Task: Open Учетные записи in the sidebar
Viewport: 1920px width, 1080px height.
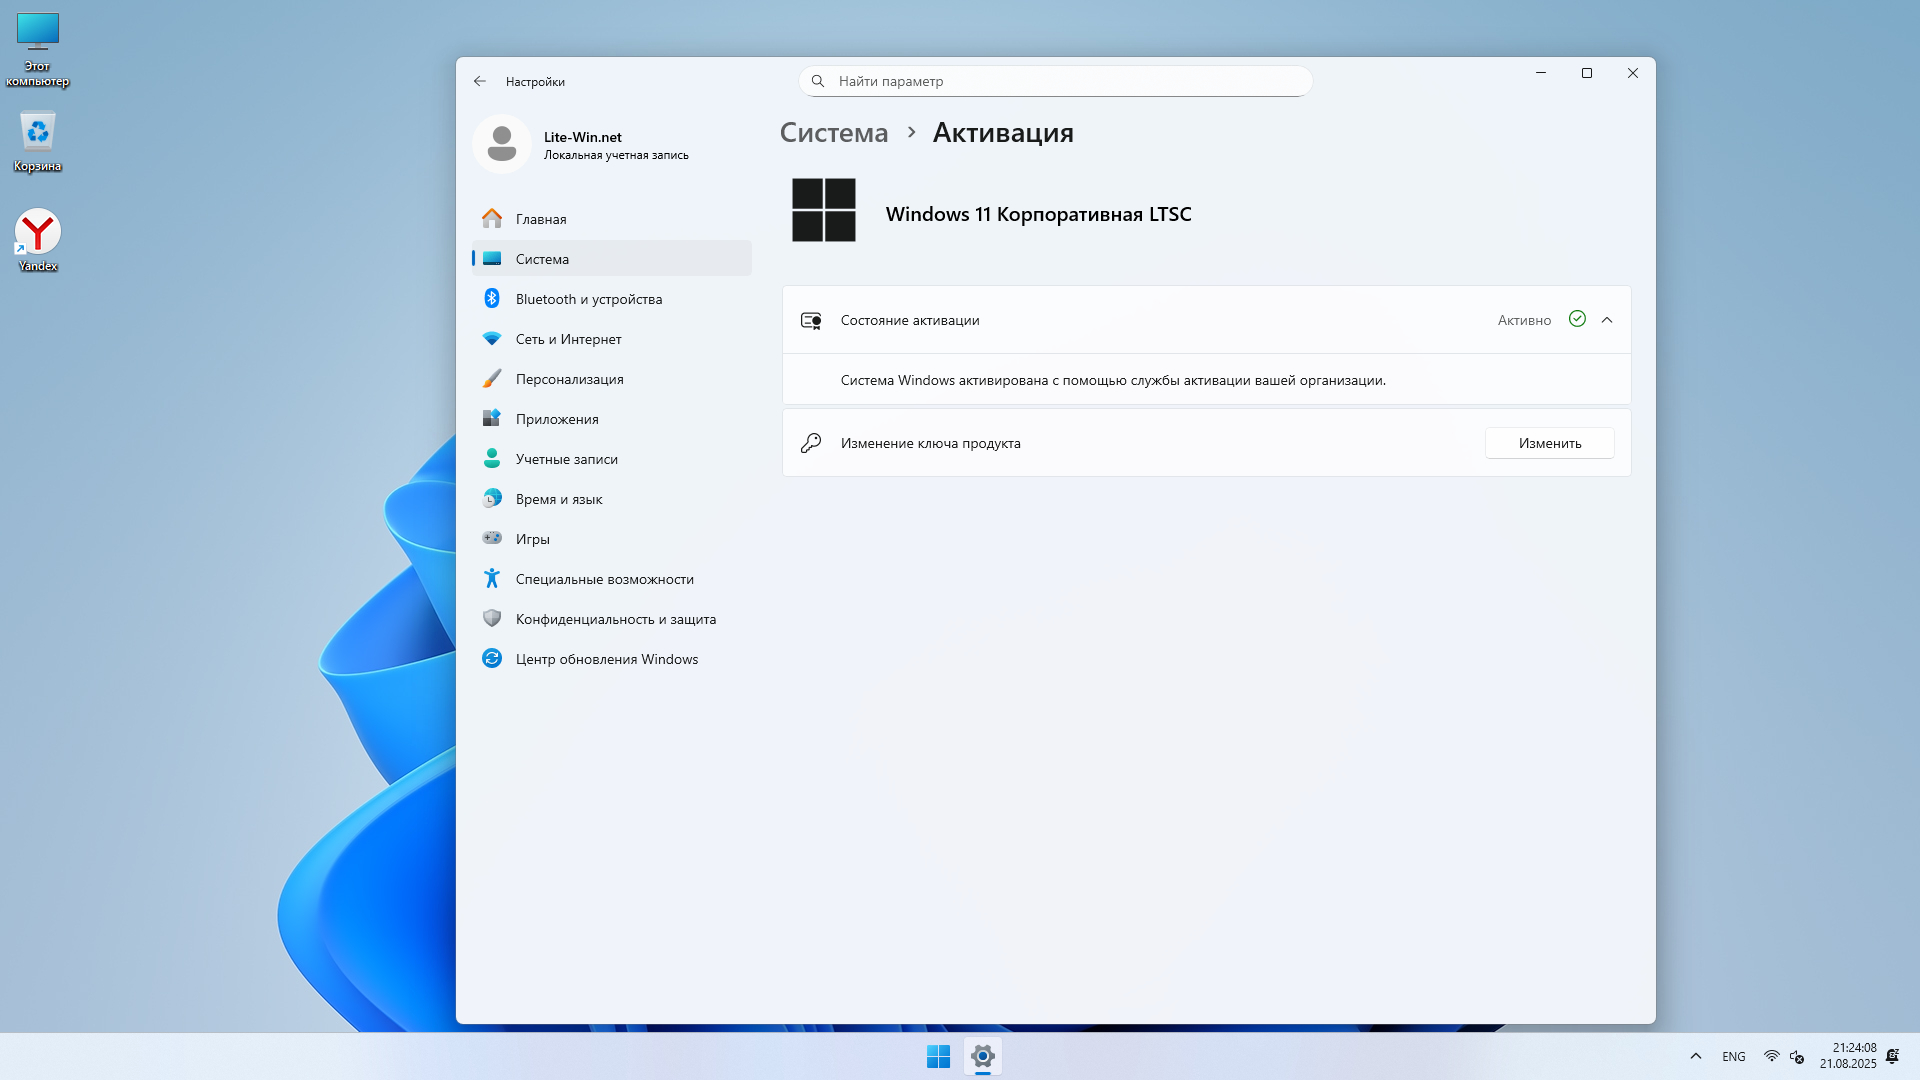Action: [x=566, y=459]
